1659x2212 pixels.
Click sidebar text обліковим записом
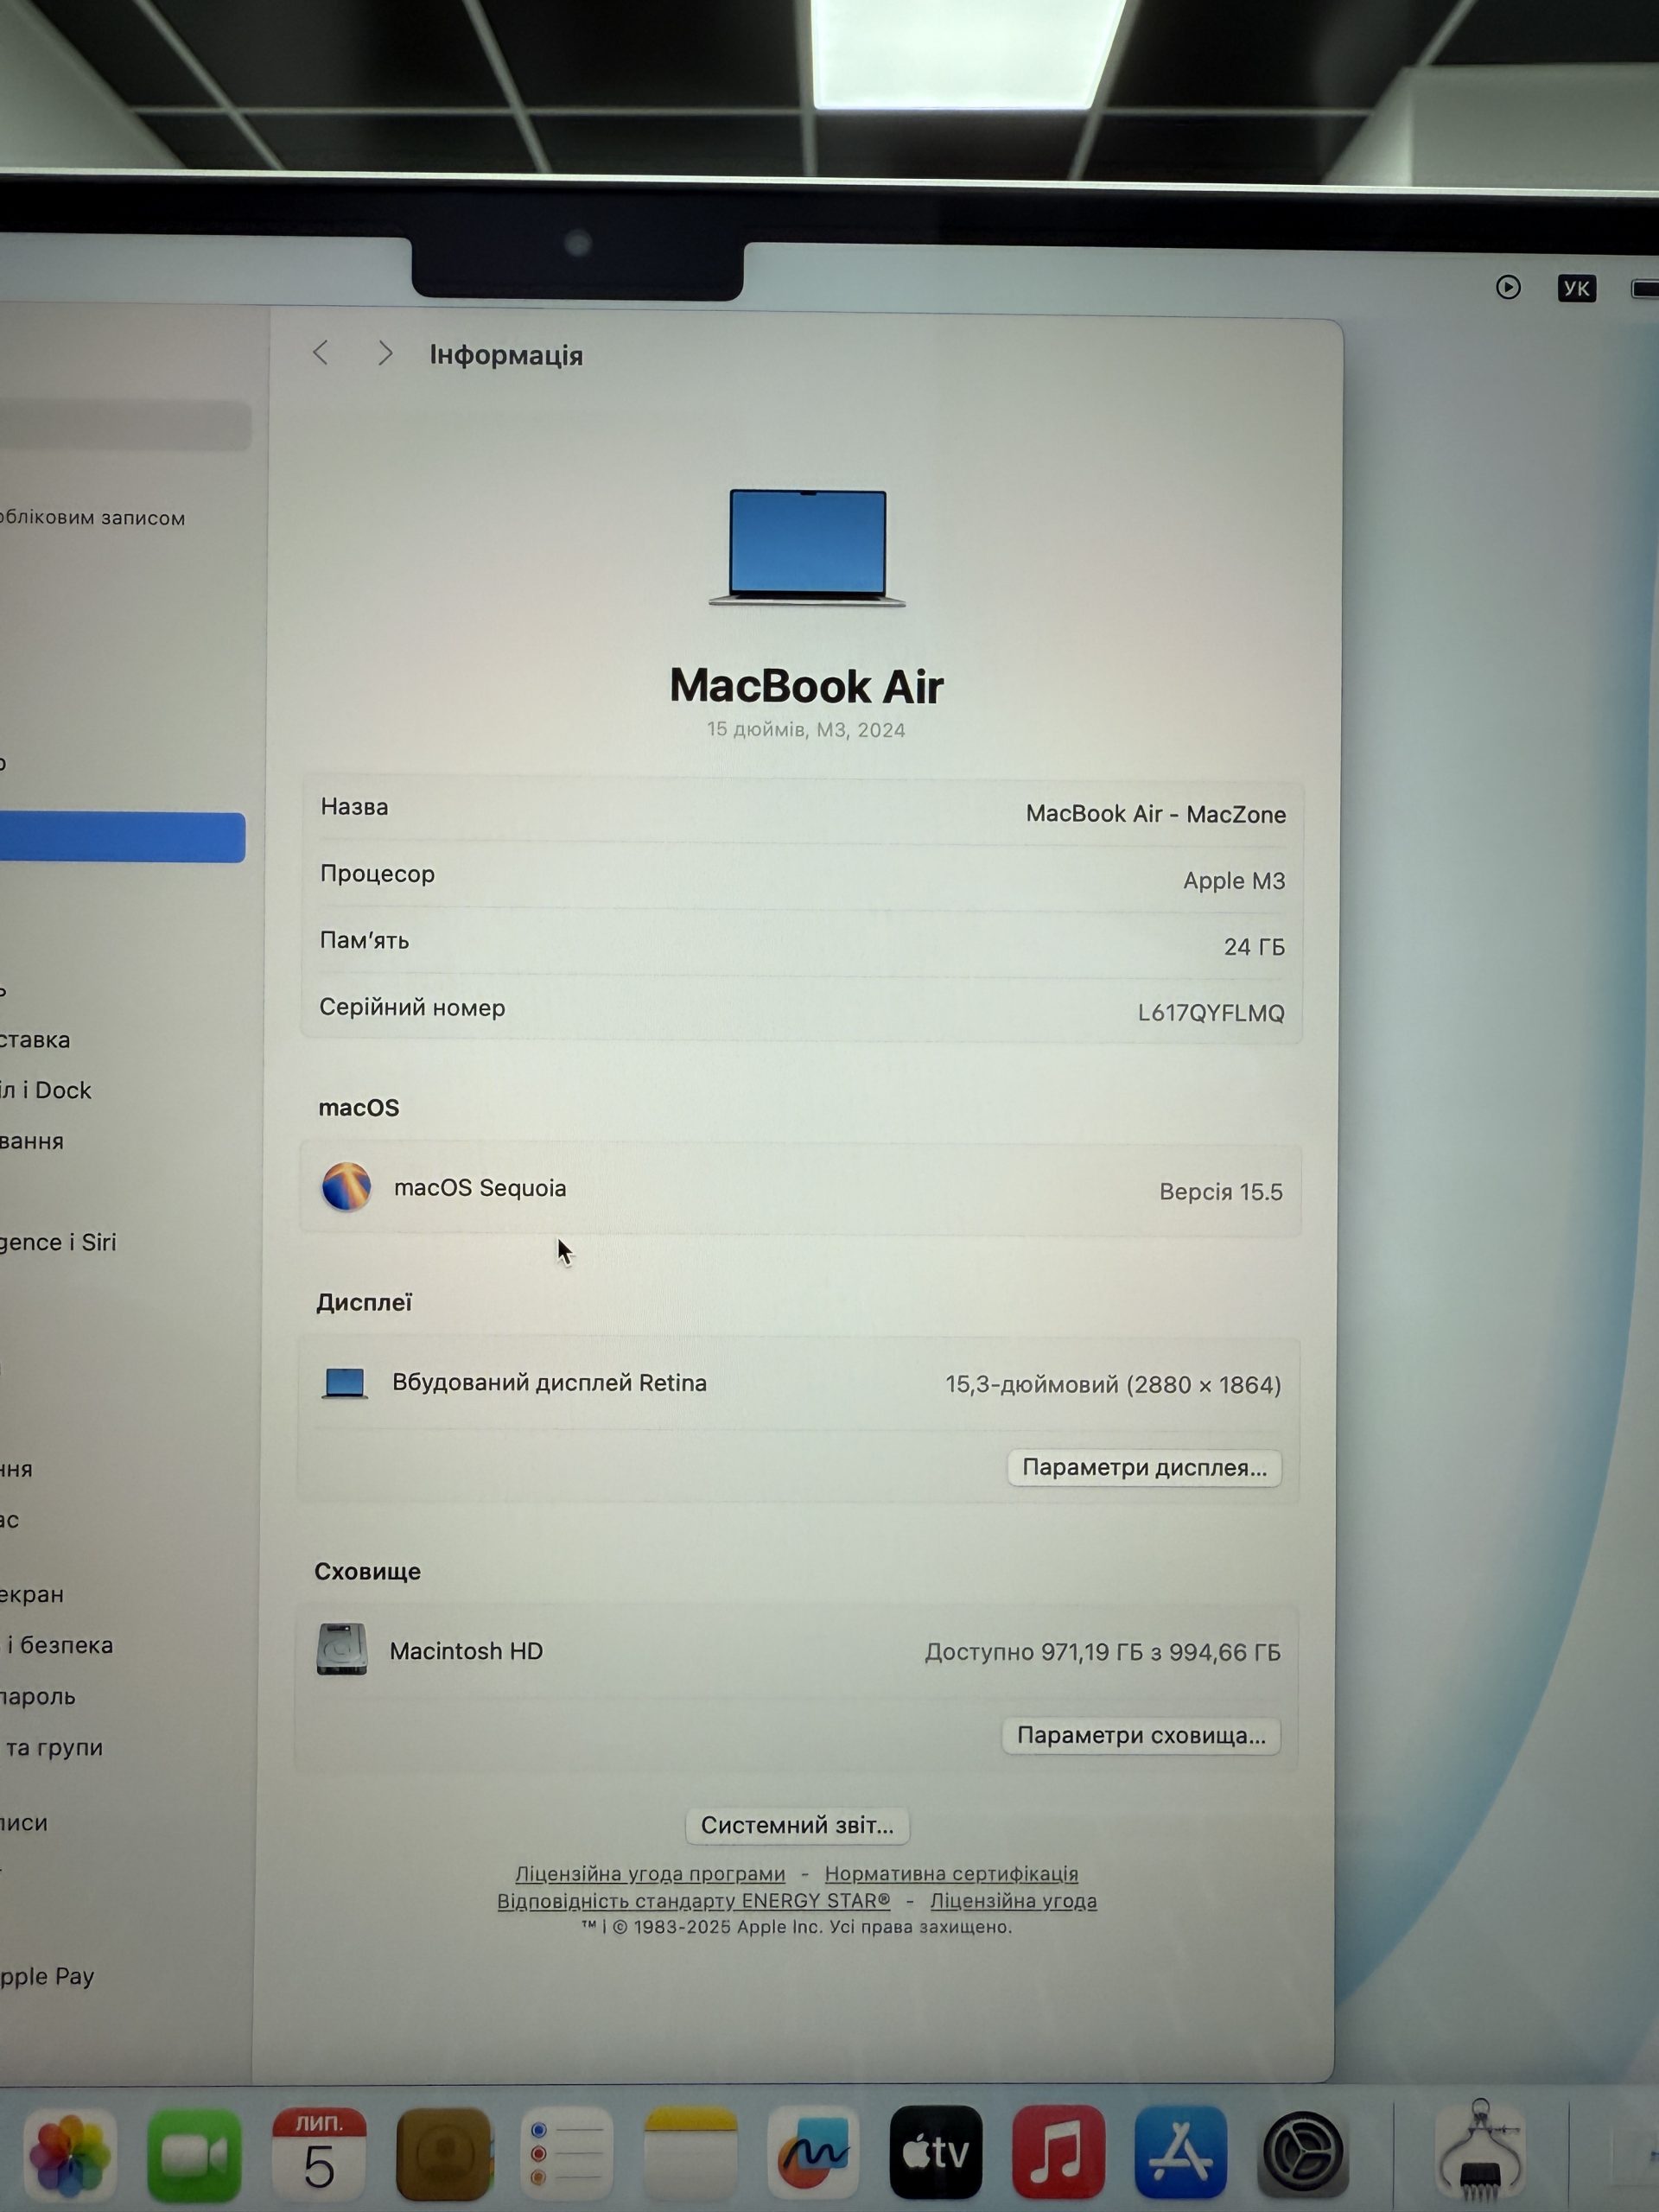tap(93, 518)
